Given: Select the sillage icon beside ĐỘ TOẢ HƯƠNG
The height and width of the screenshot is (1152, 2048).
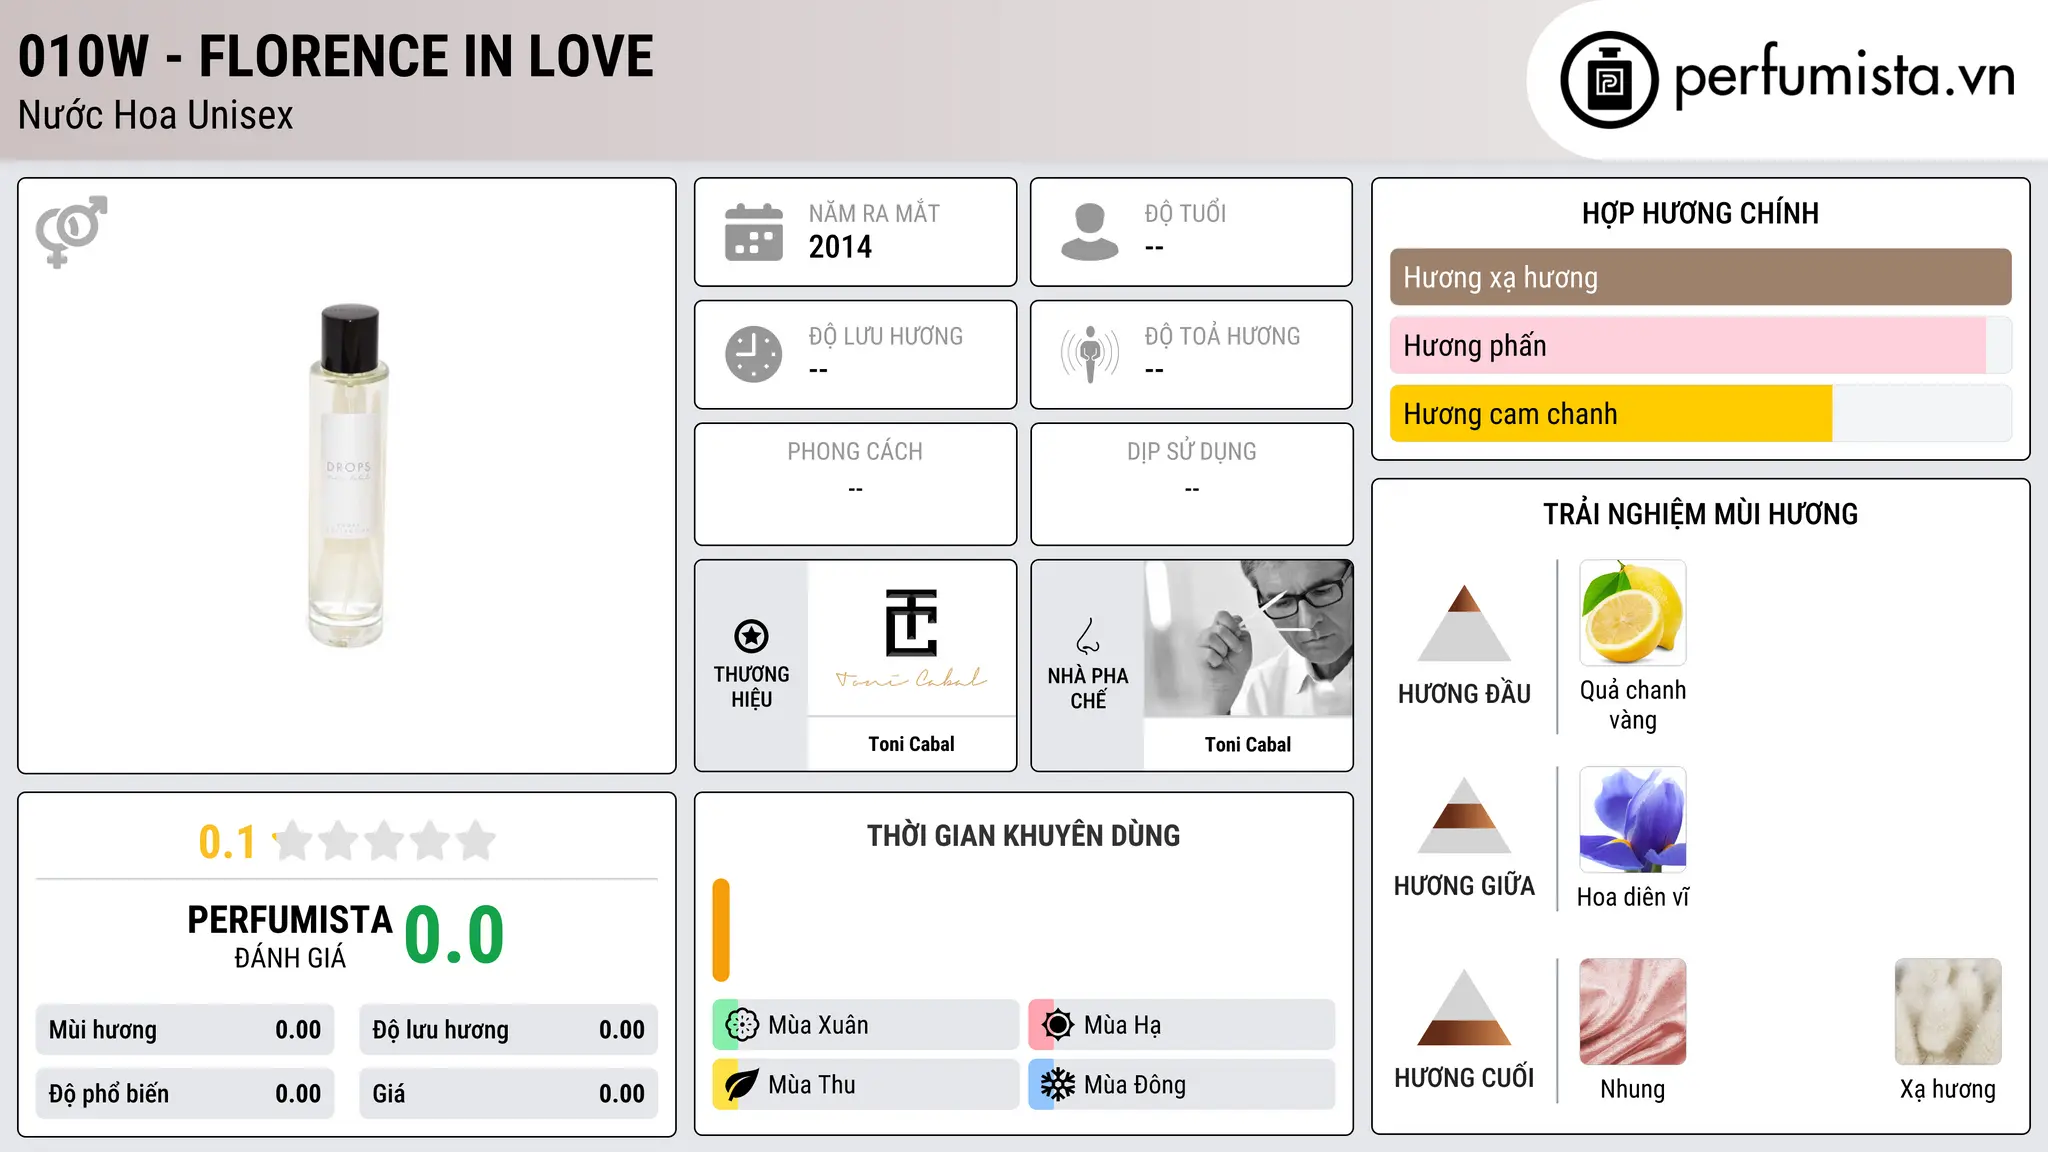Looking at the screenshot, I should pos(1090,354).
